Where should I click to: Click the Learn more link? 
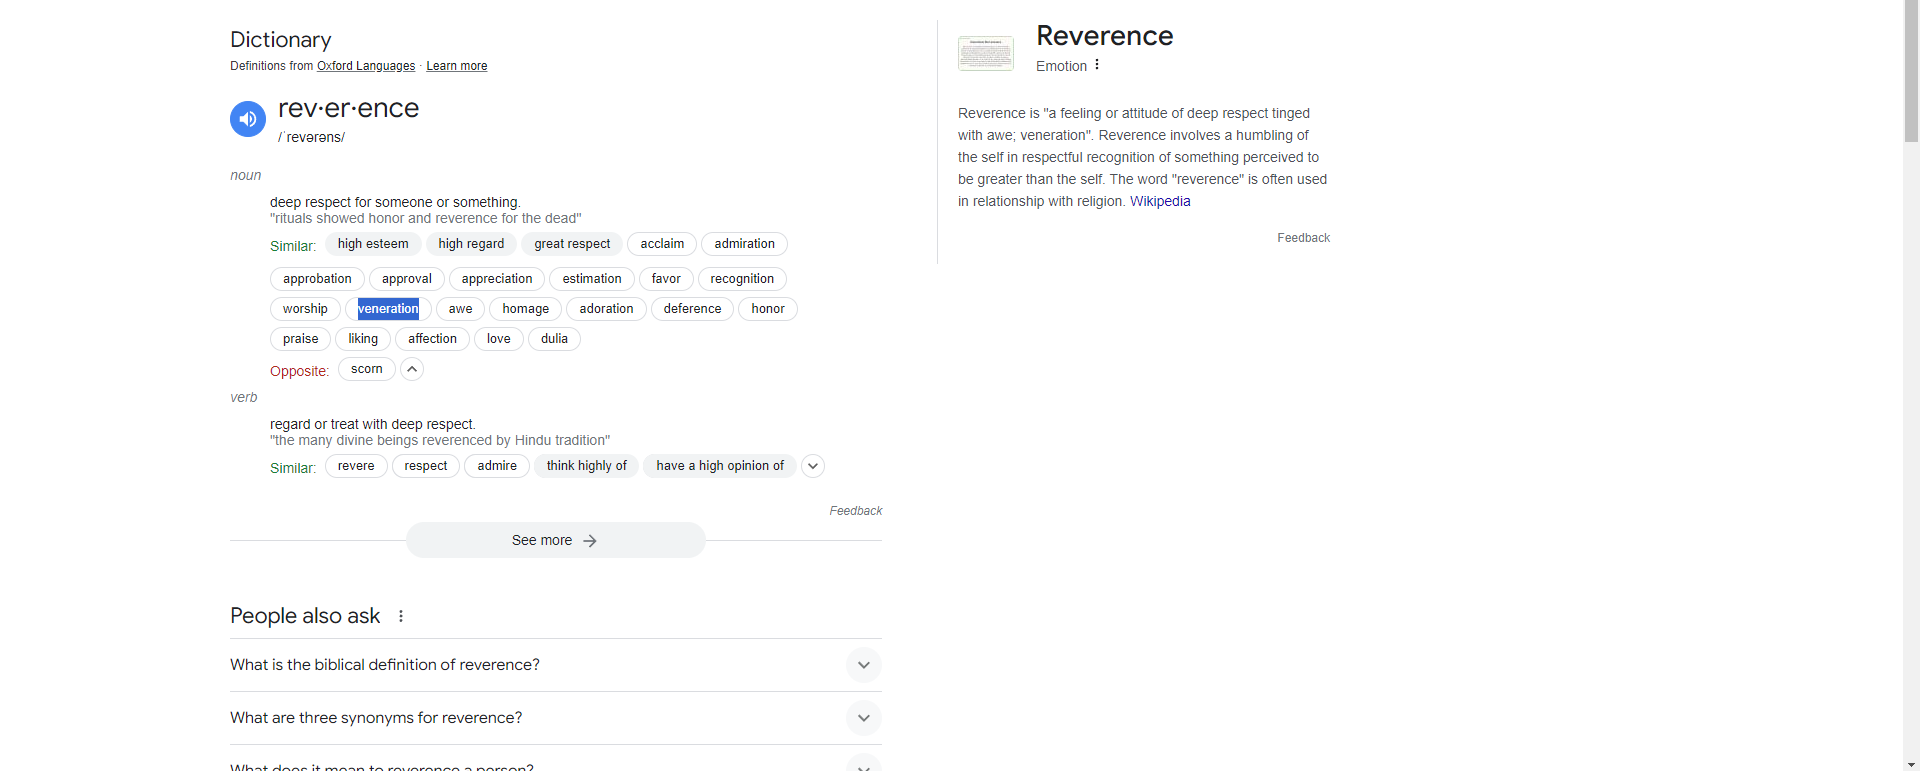[456, 66]
